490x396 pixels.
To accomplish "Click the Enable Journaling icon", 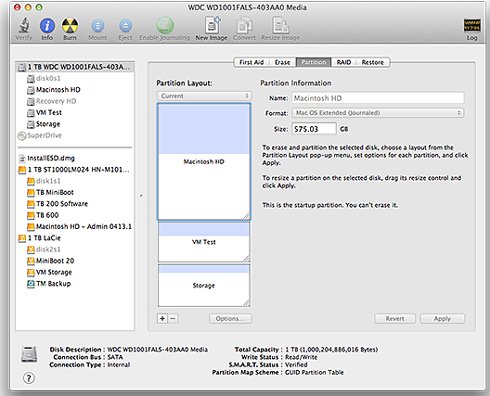I will pyautogui.click(x=165, y=25).
